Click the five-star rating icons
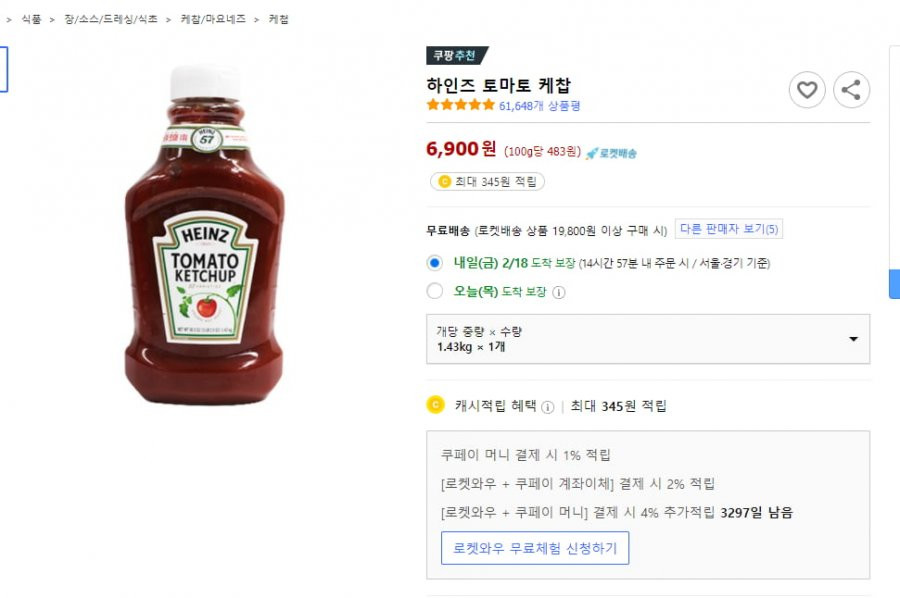900x598 pixels. pyautogui.click(x=460, y=104)
